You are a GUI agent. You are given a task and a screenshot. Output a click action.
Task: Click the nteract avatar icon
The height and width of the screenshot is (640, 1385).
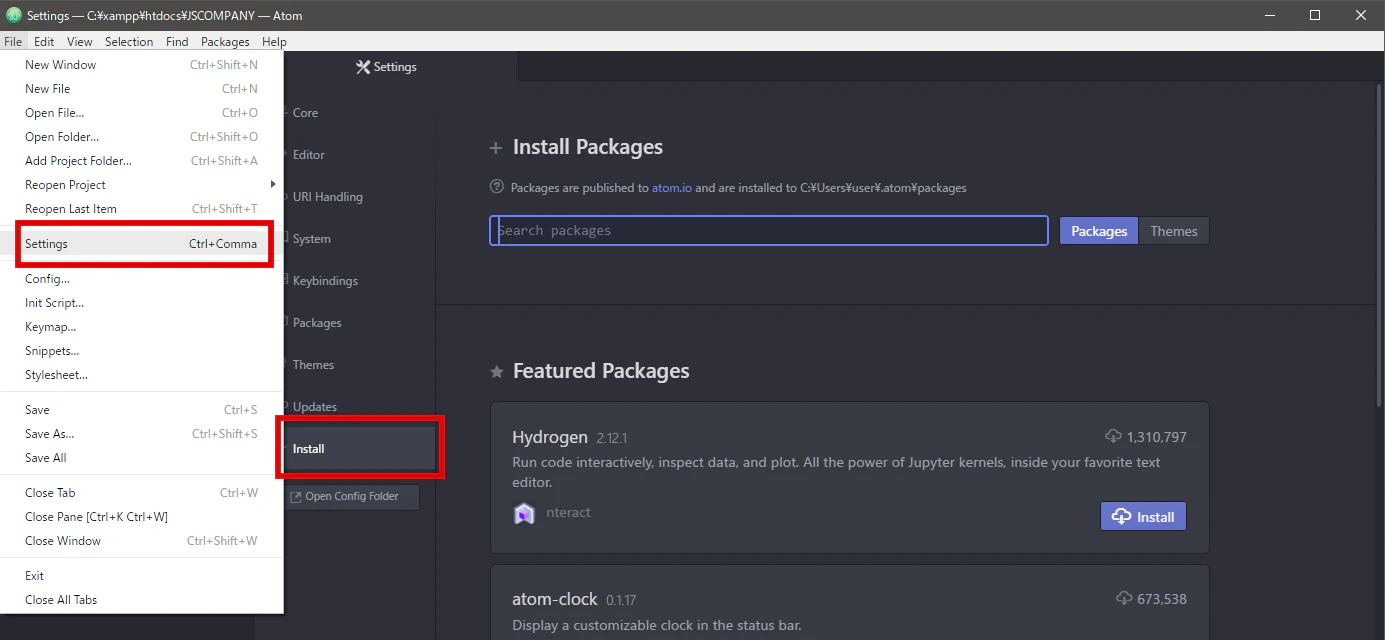tap(524, 513)
